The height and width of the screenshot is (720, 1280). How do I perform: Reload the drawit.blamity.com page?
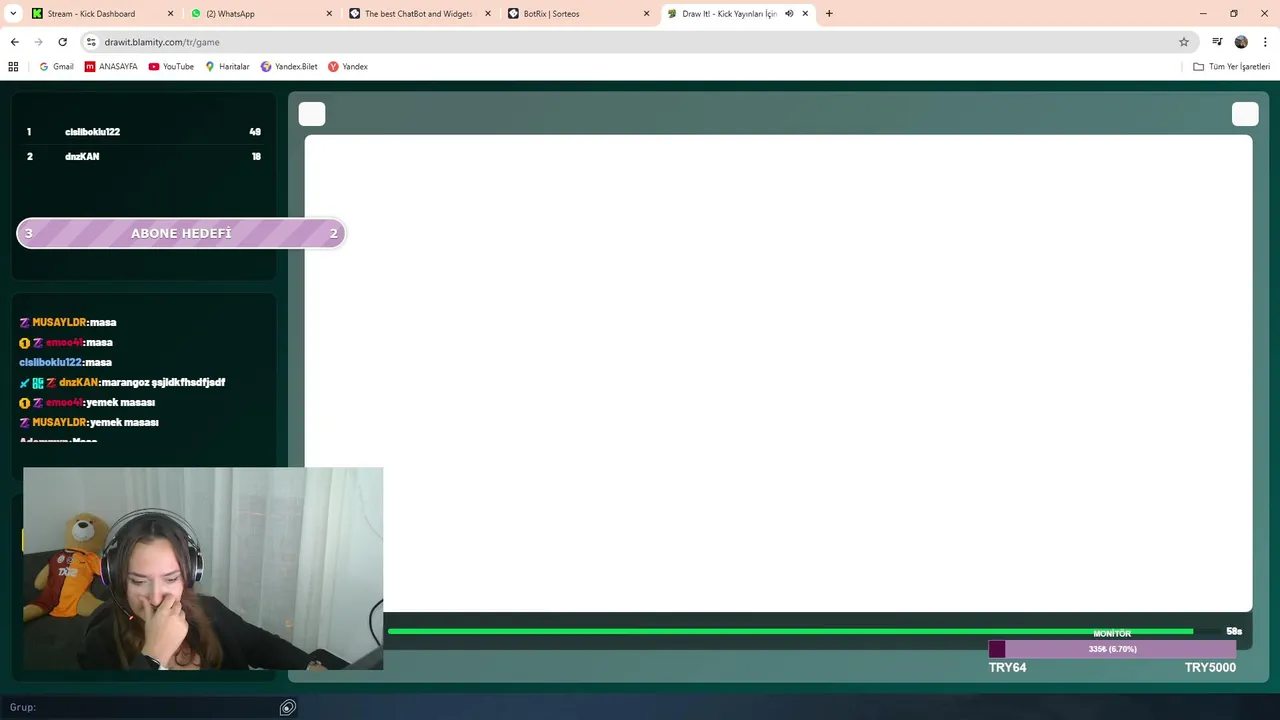(x=62, y=42)
